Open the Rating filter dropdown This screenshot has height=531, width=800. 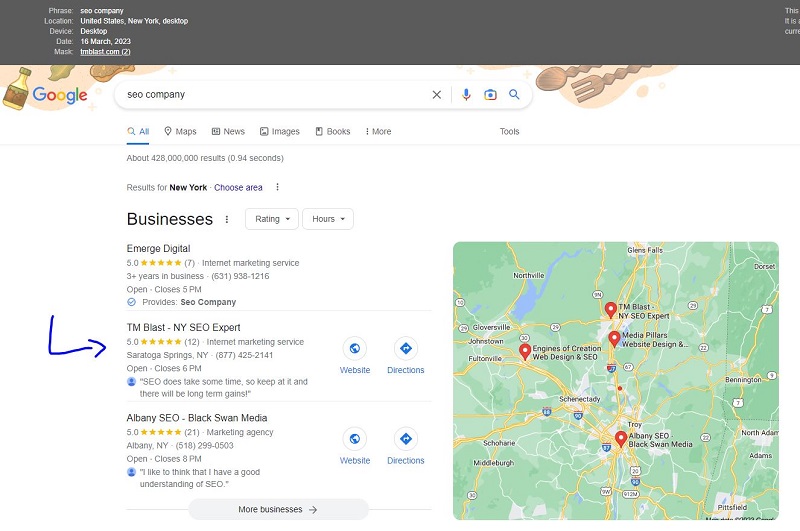click(272, 219)
